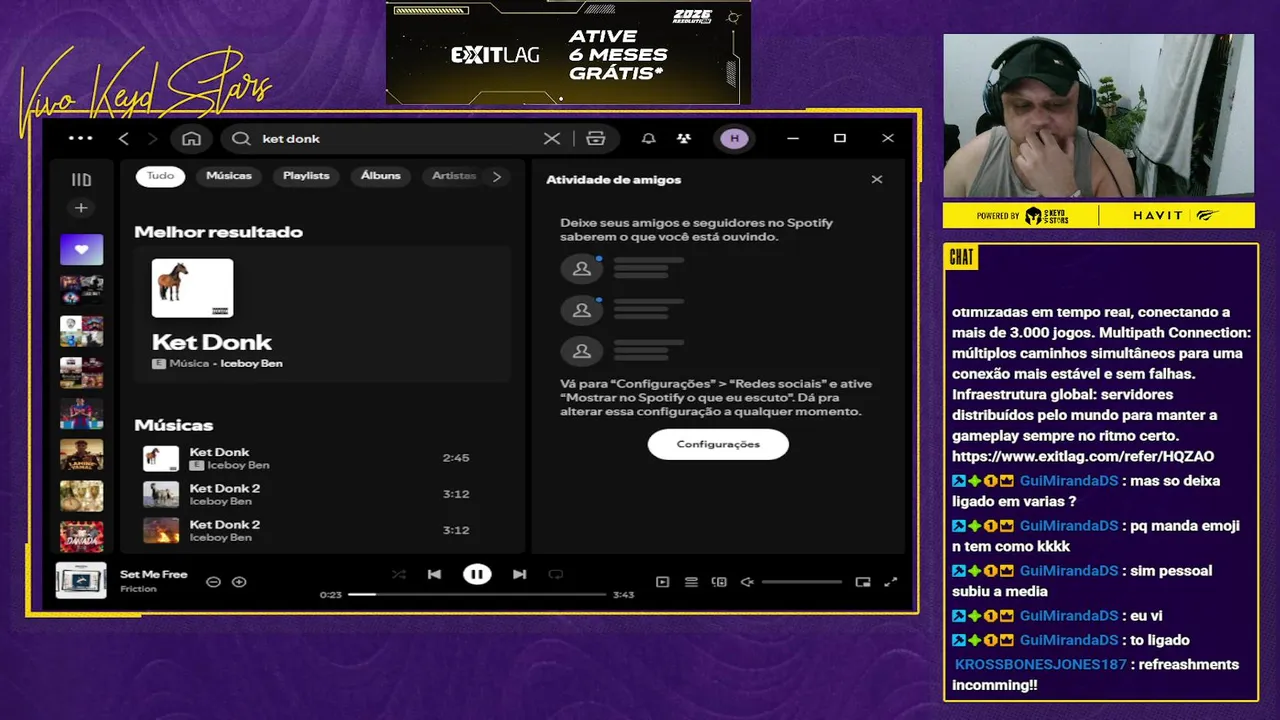Show more filter chips with the right chevron
Image resolution: width=1280 pixels, height=720 pixels.
pos(497,176)
